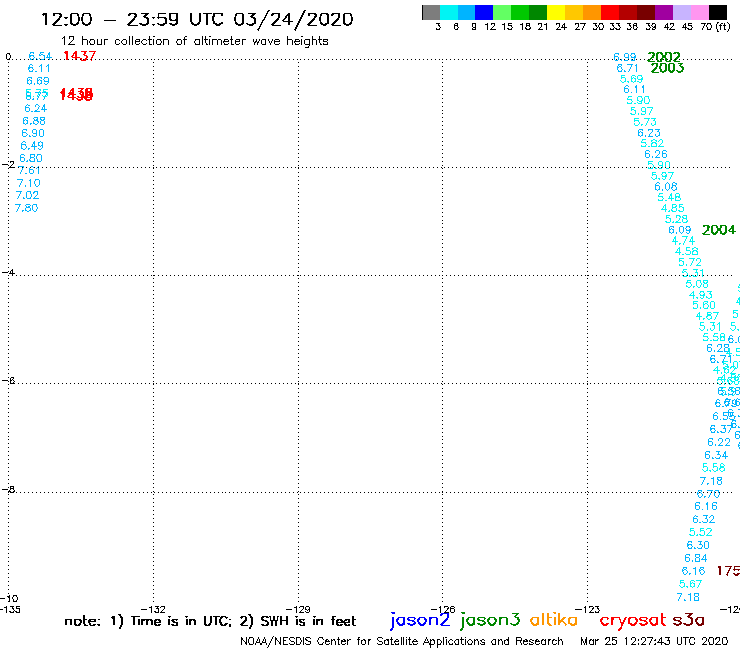Click the red 1437 pass time label
Image resolution: width=740 pixels, height=650 pixels.
[x=79, y=56]
